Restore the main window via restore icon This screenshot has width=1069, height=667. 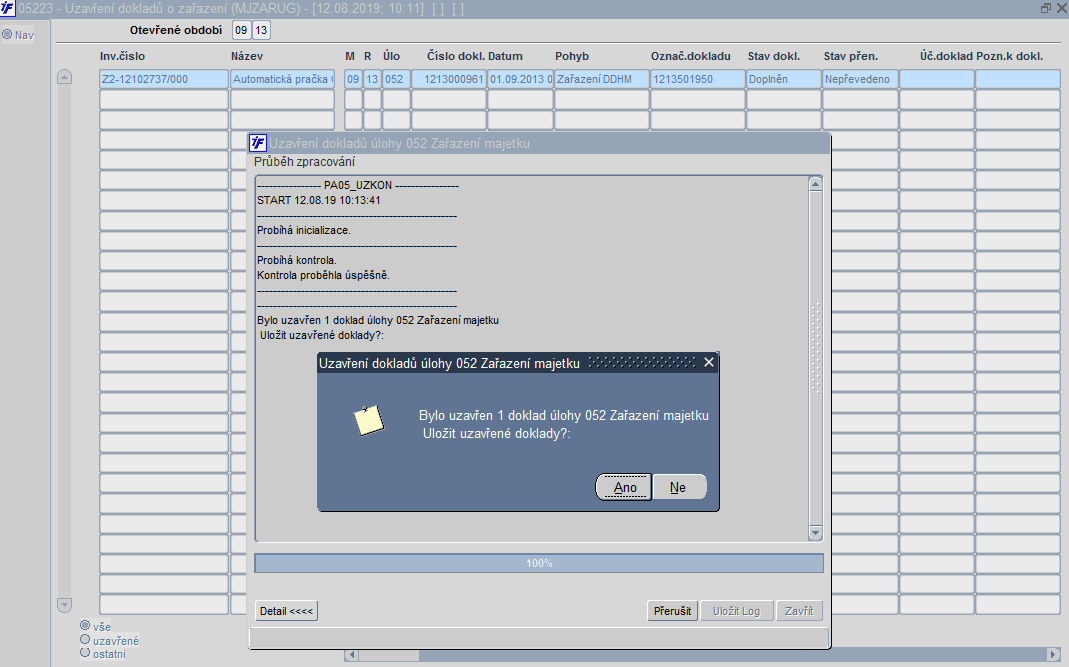click(x=1046, y=8)
